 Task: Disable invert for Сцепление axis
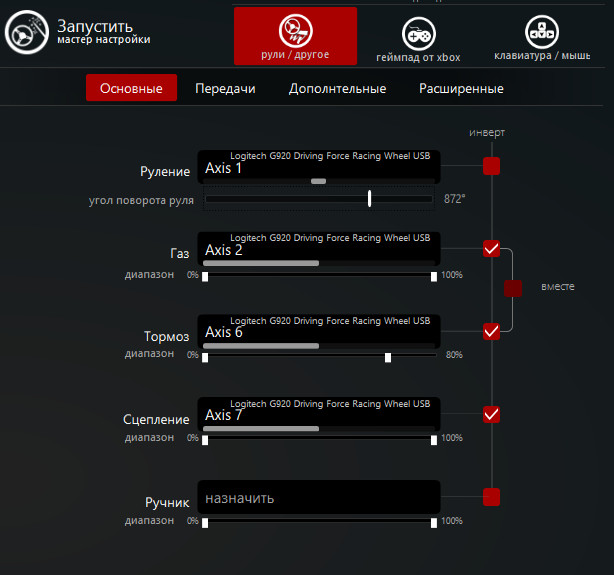(491, 414)
